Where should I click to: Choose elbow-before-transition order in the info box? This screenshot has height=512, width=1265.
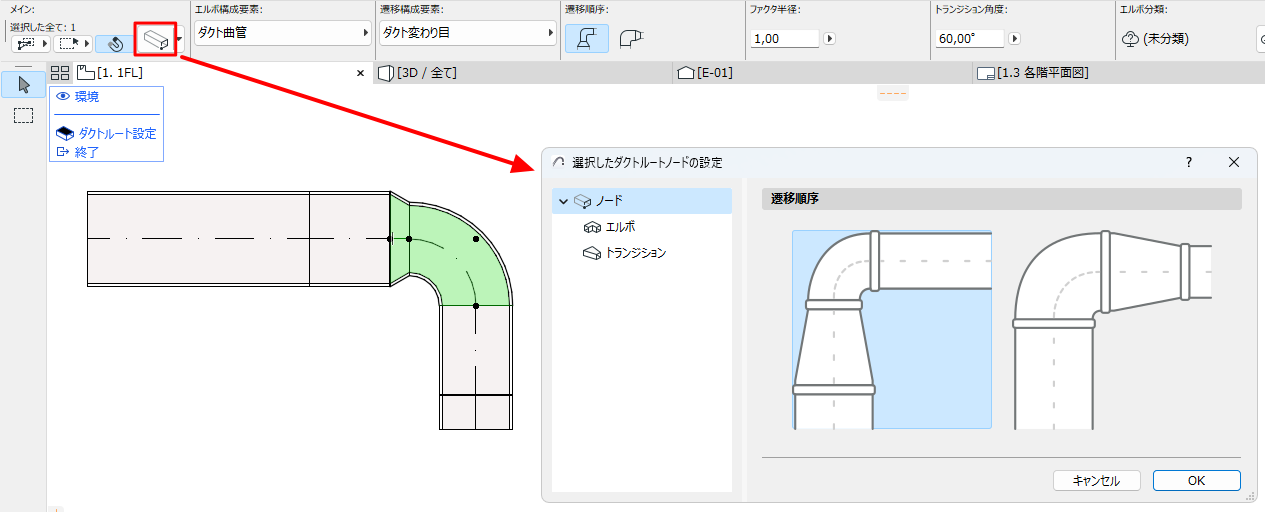[x=630, y=38]
